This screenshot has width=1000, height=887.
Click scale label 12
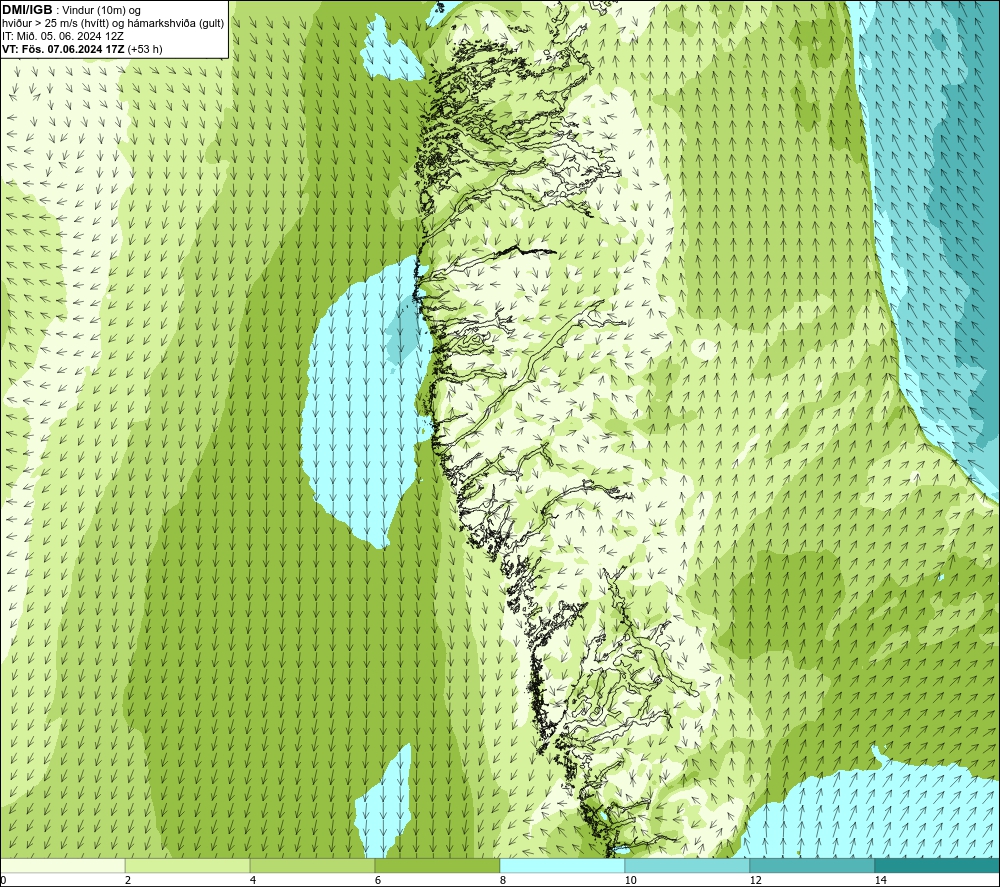[755, 880]
